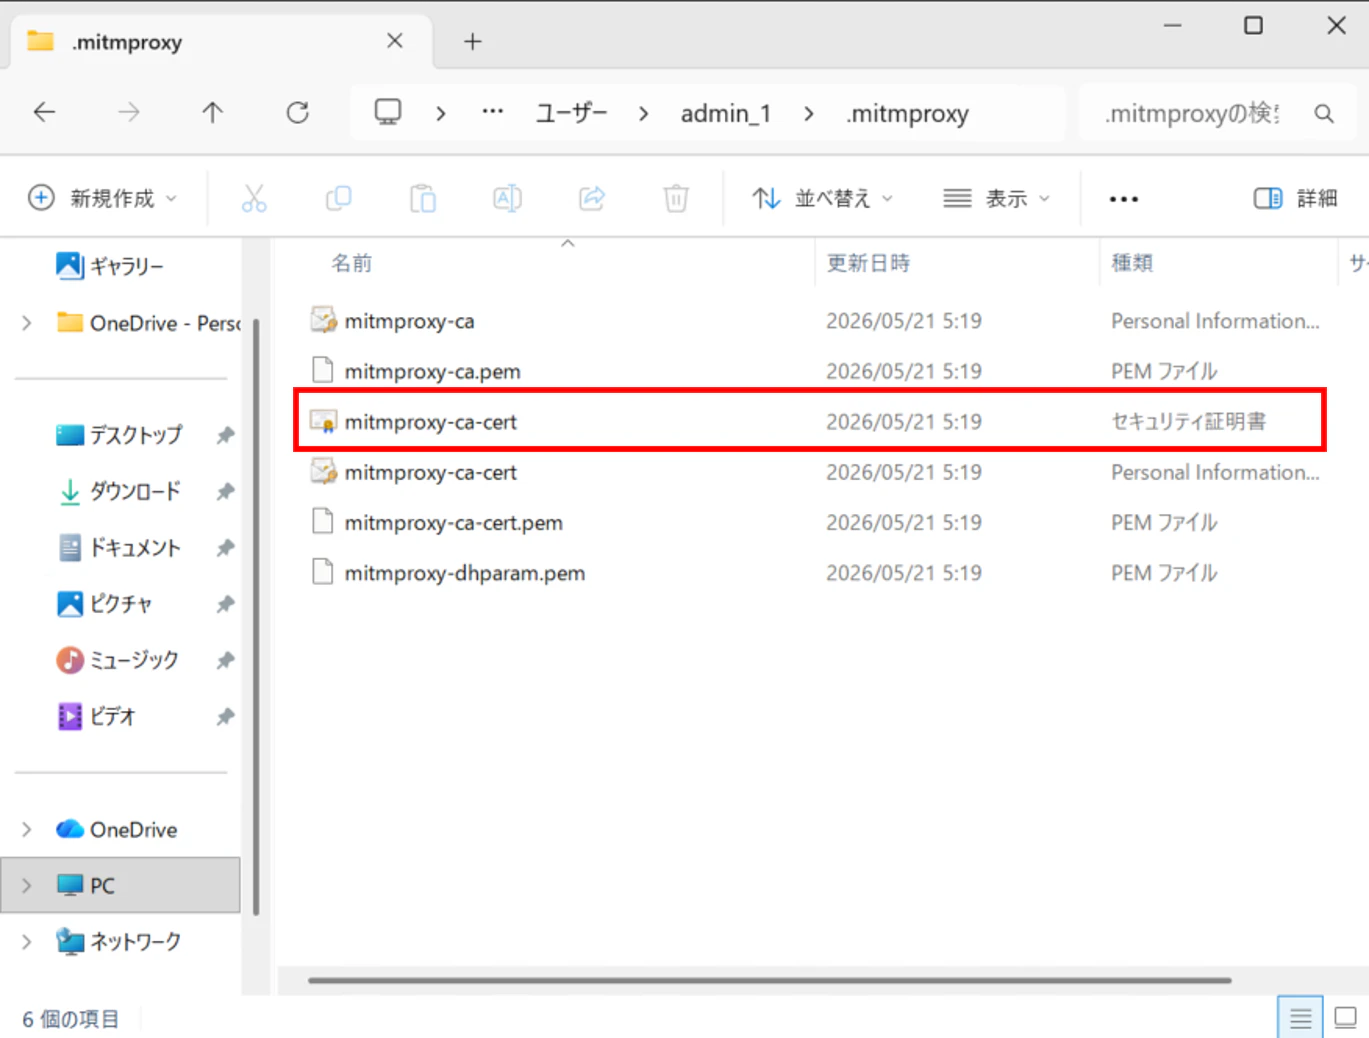Unpin ダウンロード using its pin icon
Viewport: 1369px width, 1038px height.
(226, 491)
